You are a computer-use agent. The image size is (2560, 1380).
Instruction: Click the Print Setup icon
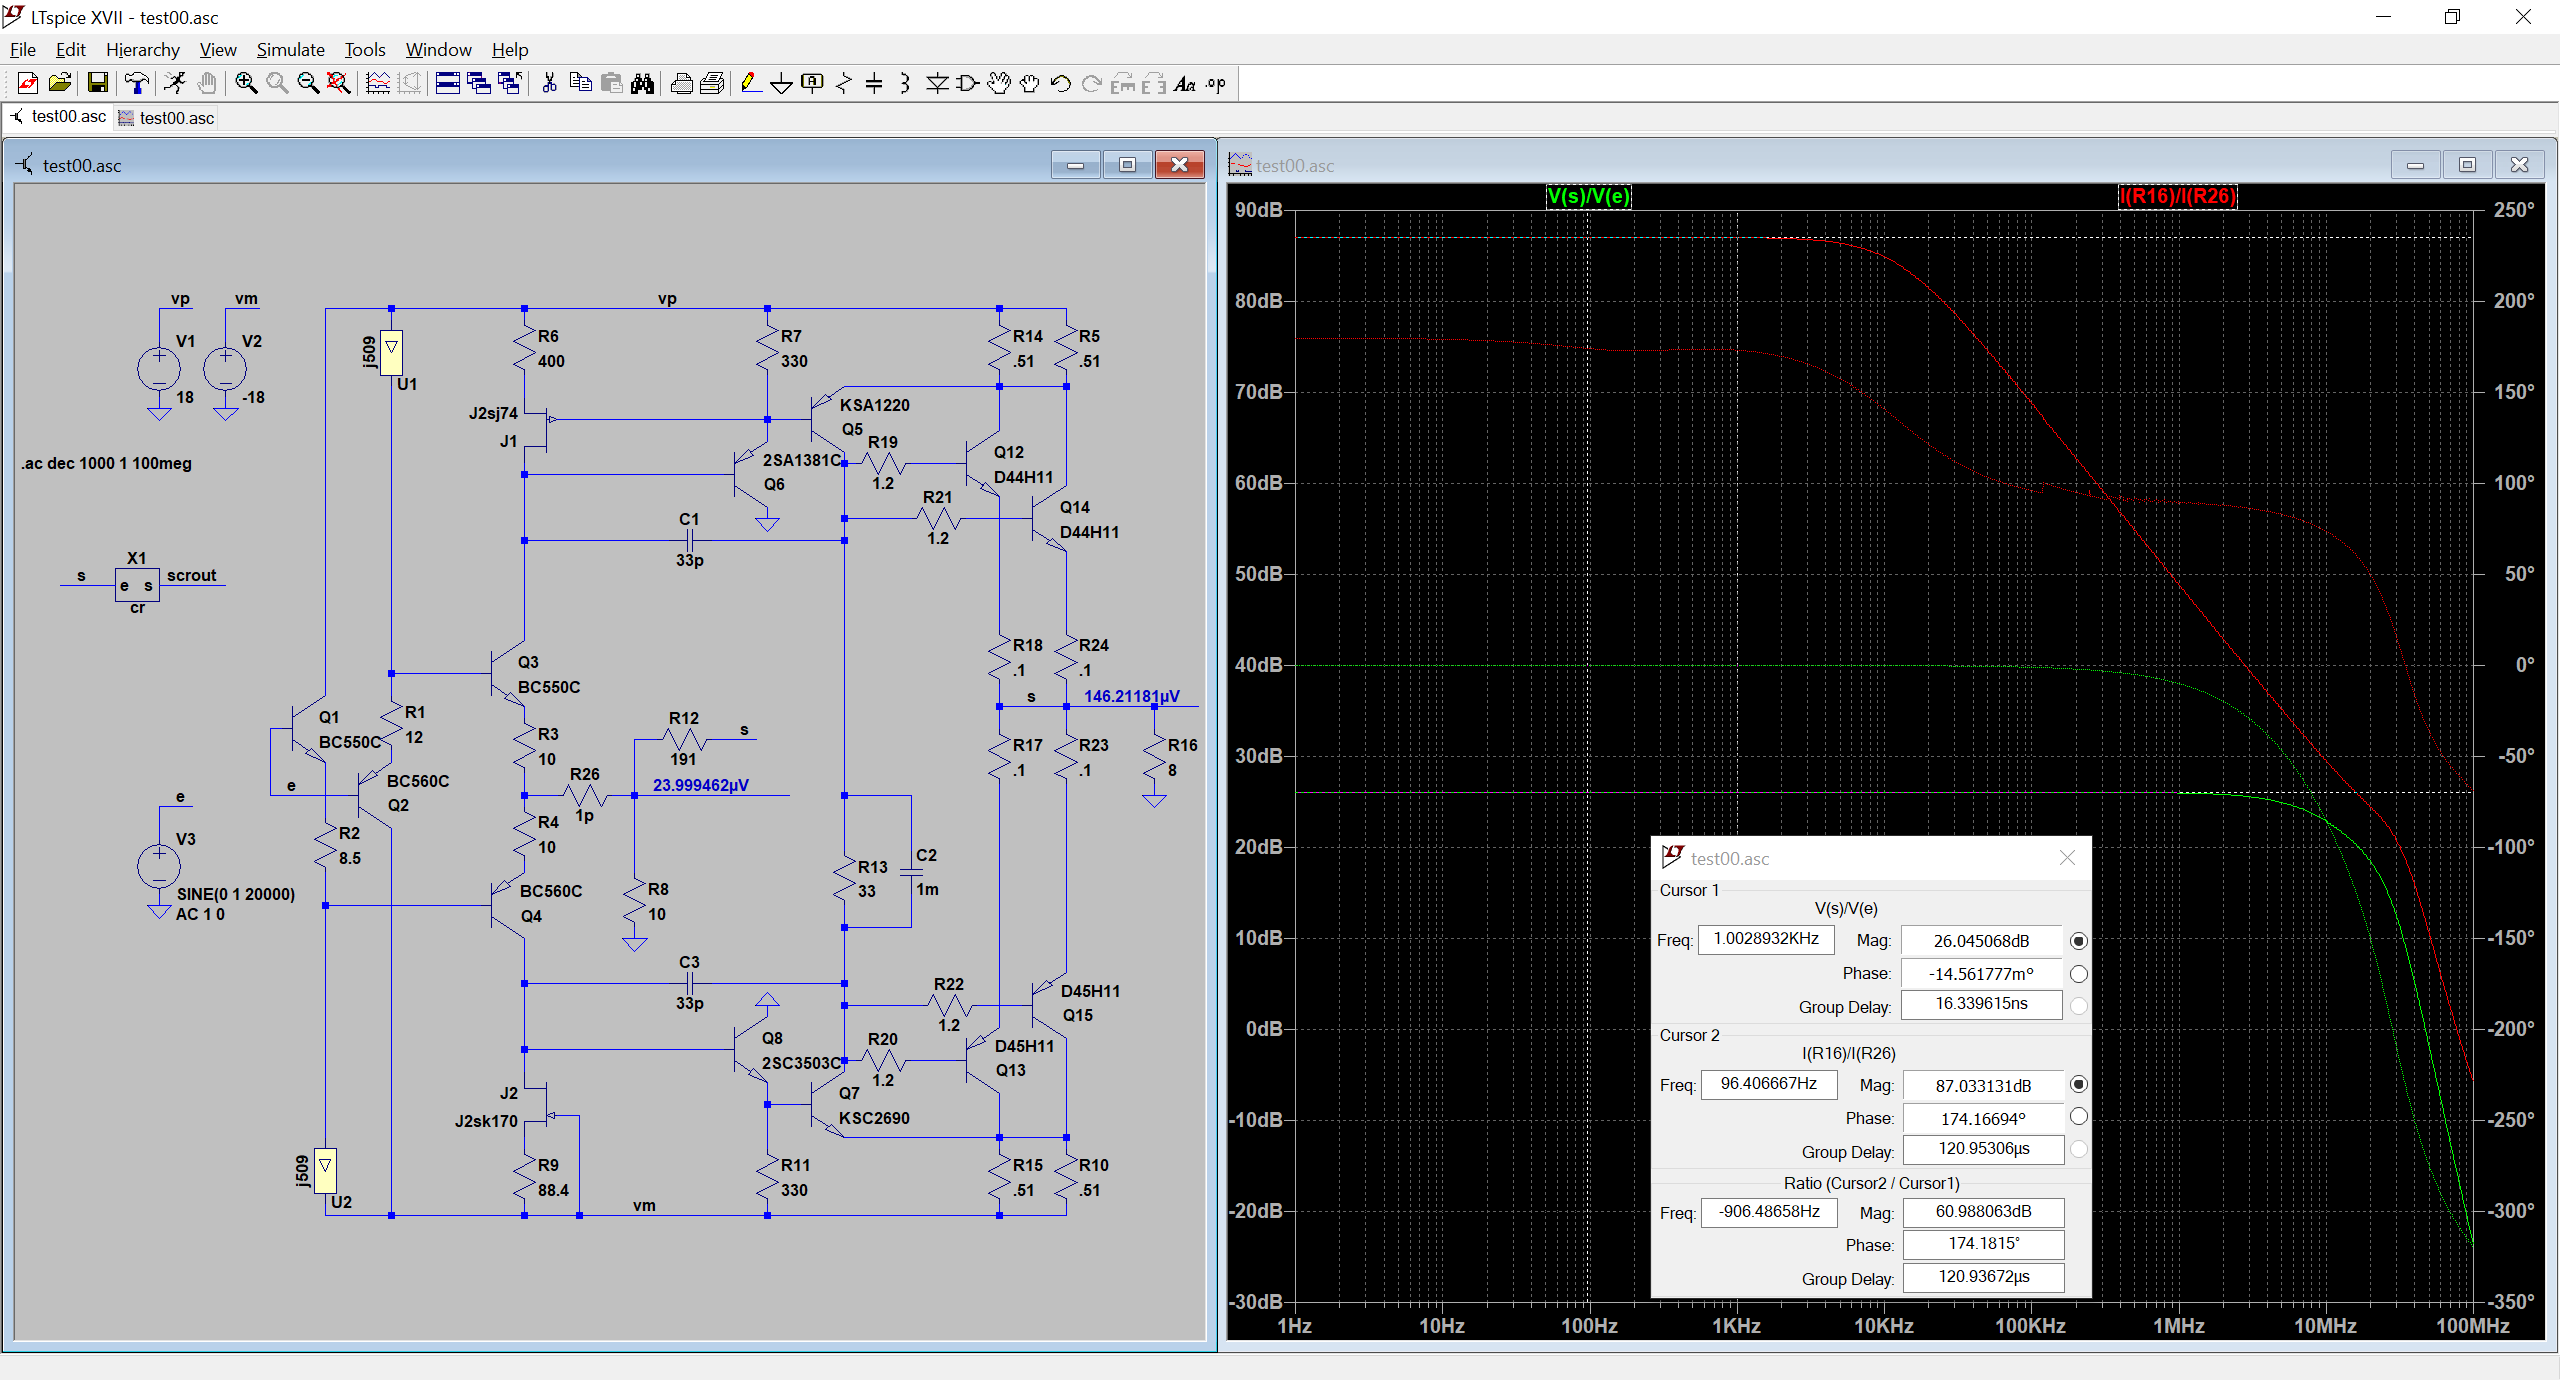[681, 84]
